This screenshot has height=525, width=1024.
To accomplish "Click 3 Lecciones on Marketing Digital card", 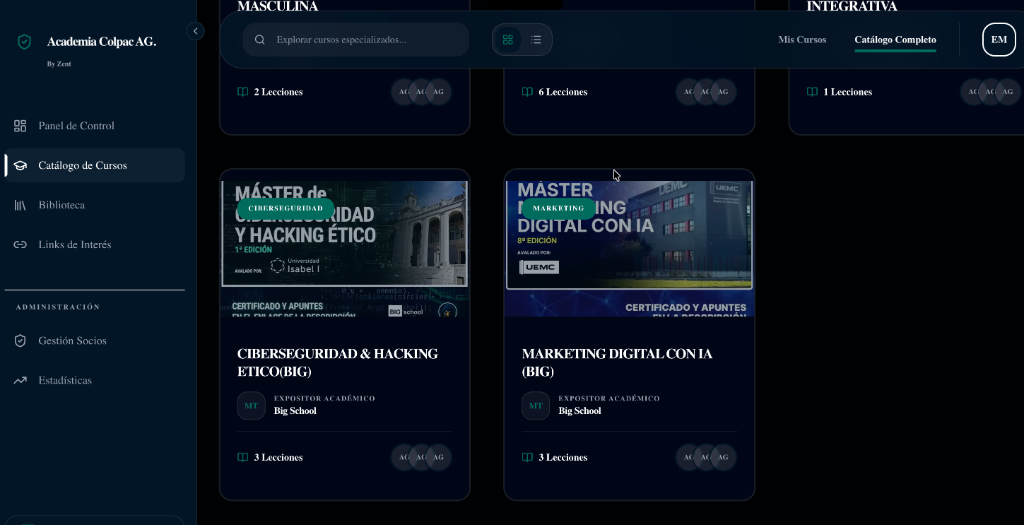I will tap(563, 457).
